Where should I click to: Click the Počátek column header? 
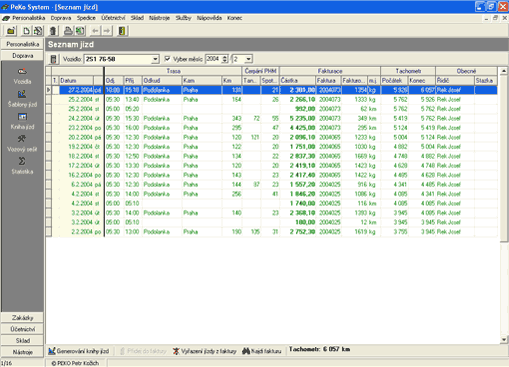394,80
